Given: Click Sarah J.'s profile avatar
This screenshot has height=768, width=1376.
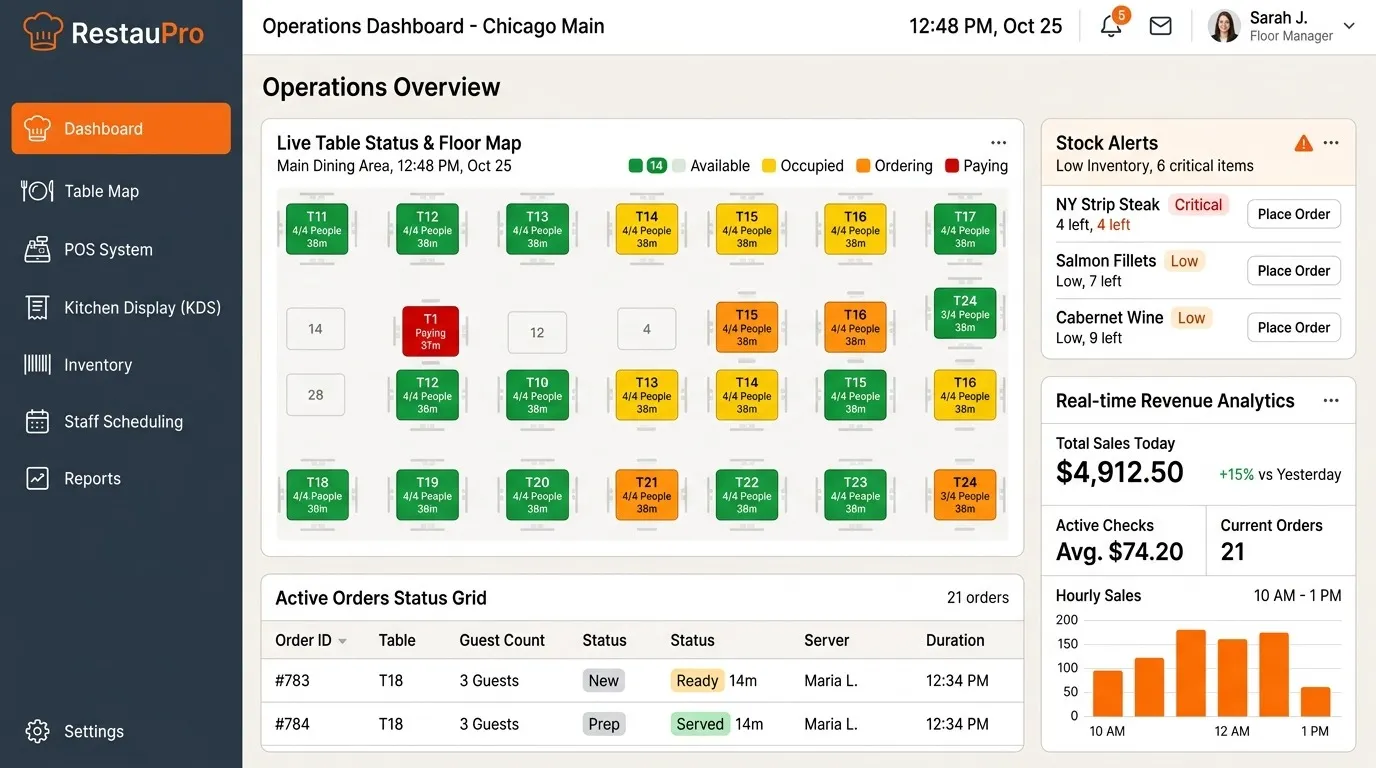Looking at the screenshot, I should [1224, 26].
